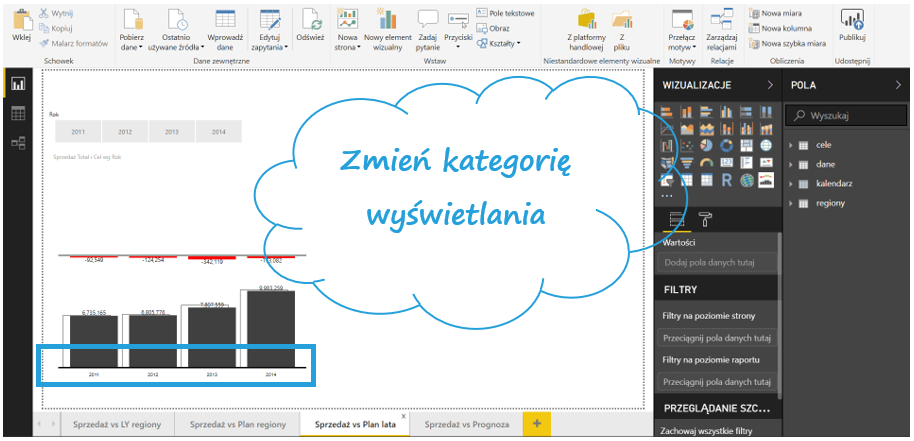Switch to the Relationships (model) view icon
The height and width of the screenshot is (441, 914).
tap(18, 143)
